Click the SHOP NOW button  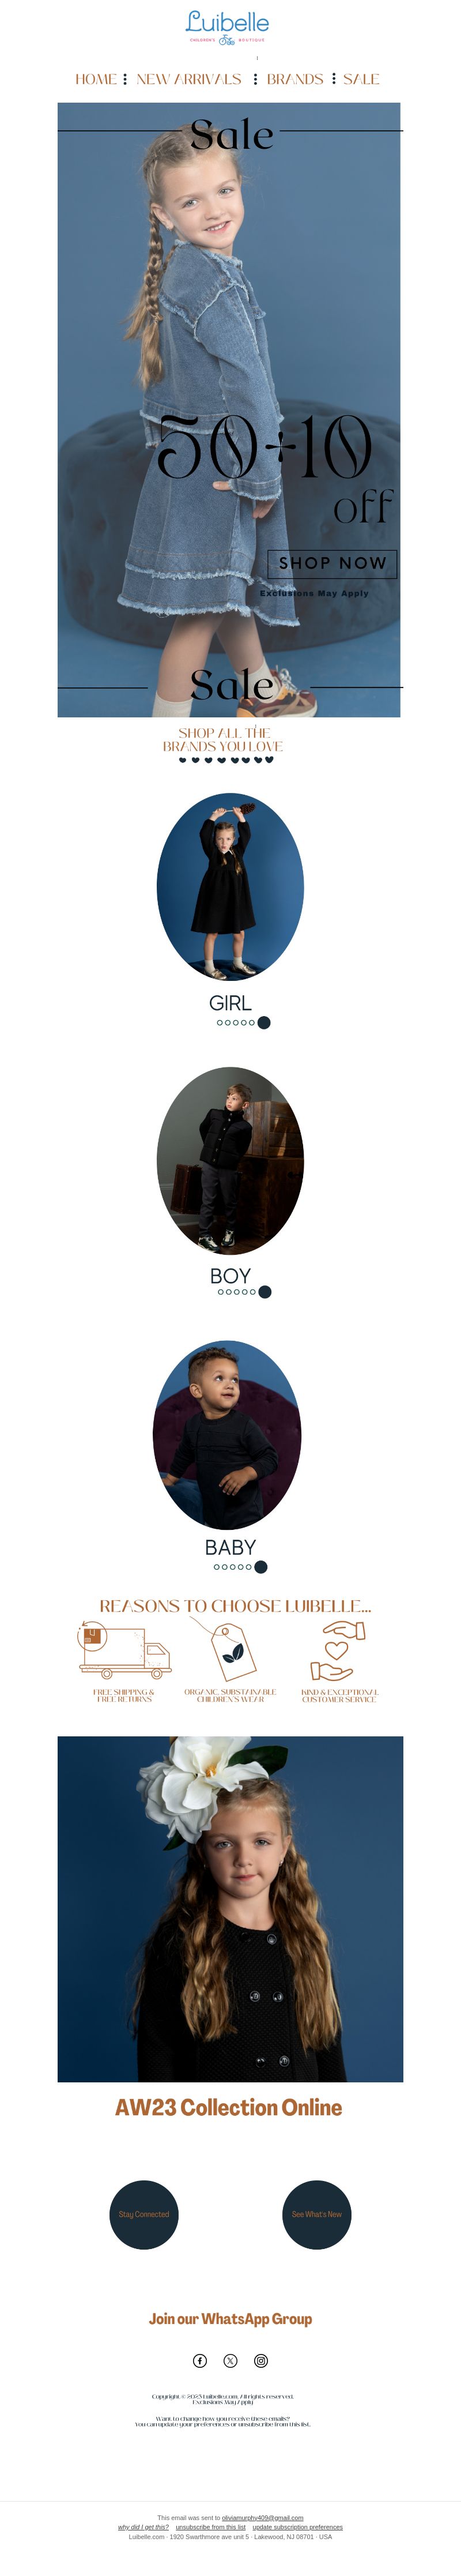332,563
